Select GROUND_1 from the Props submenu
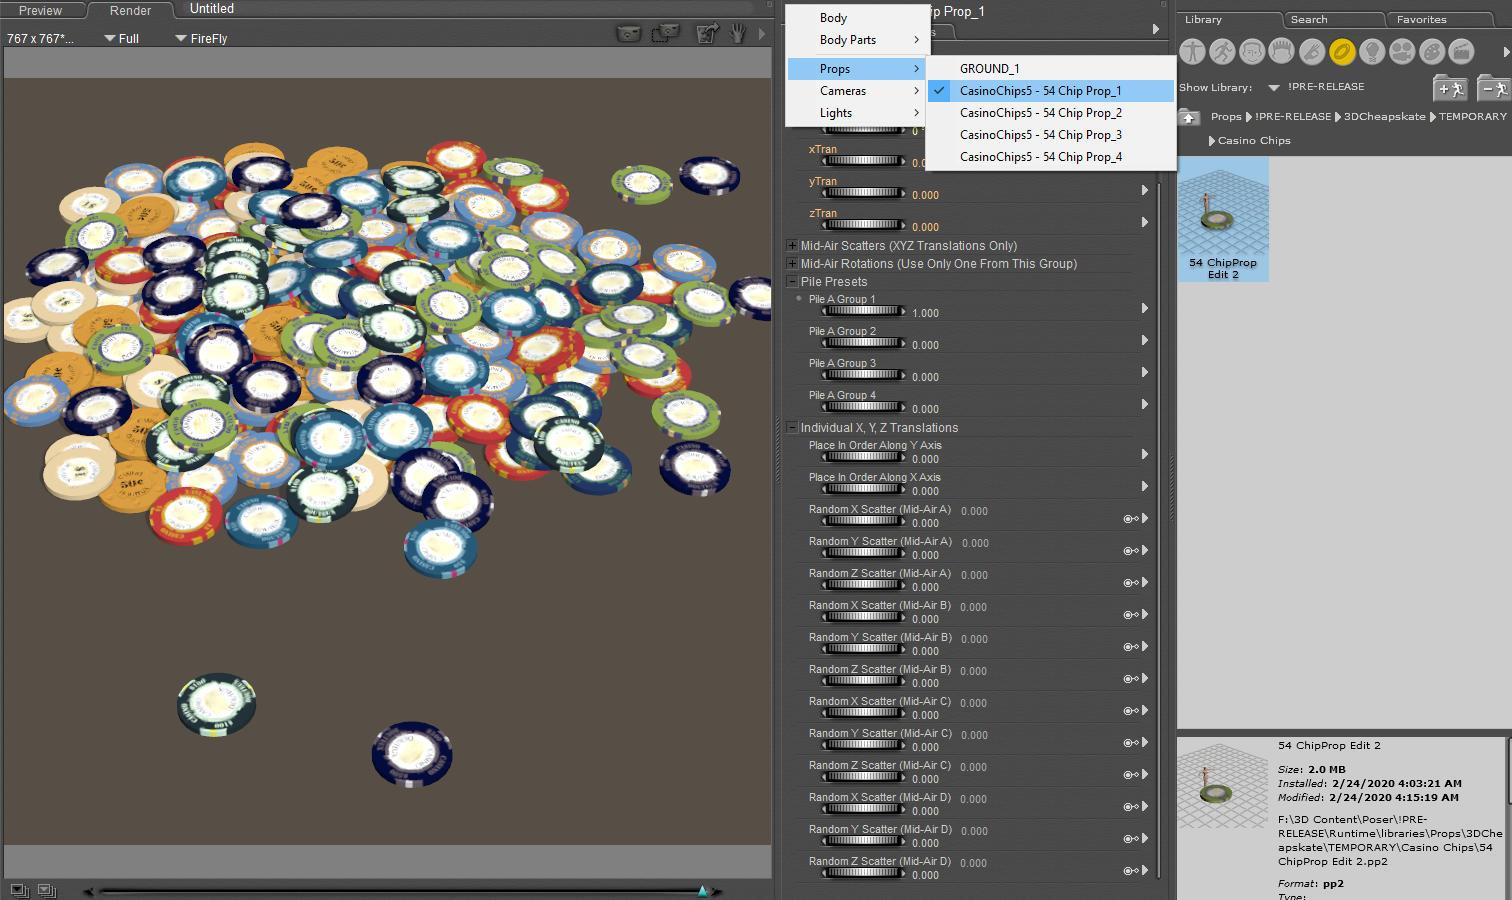 [x=1050, y=69]
